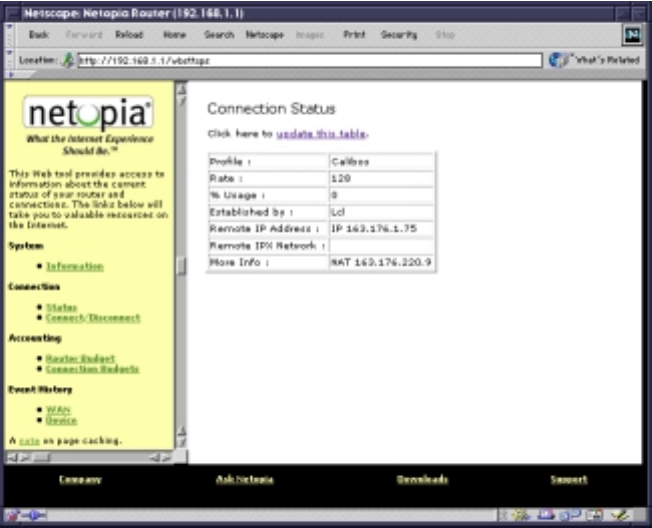652x528 pixels.
Task: Open the 'note' on page caching link
Action: [30, 441]
